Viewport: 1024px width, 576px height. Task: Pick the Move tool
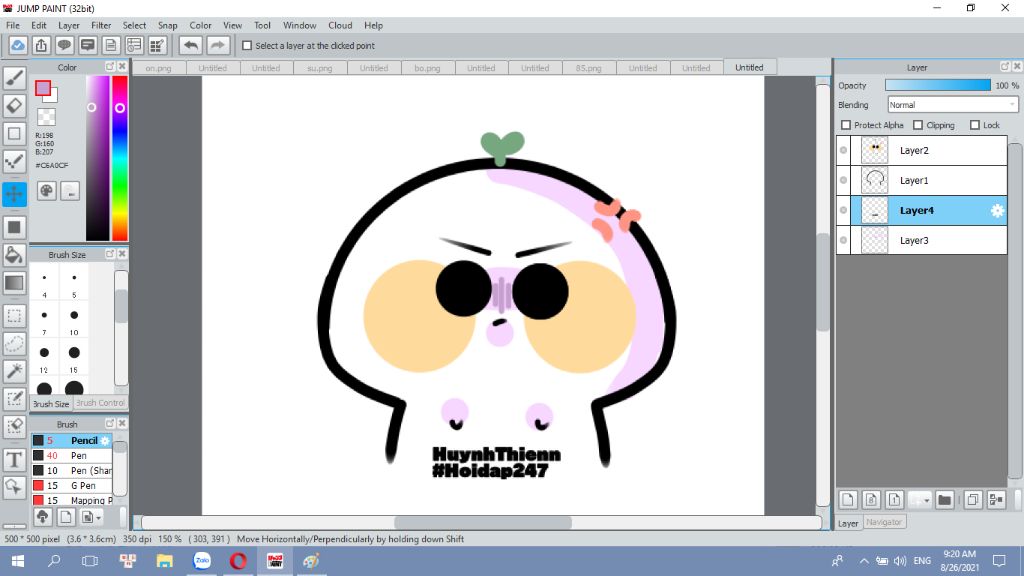(14, 194)
